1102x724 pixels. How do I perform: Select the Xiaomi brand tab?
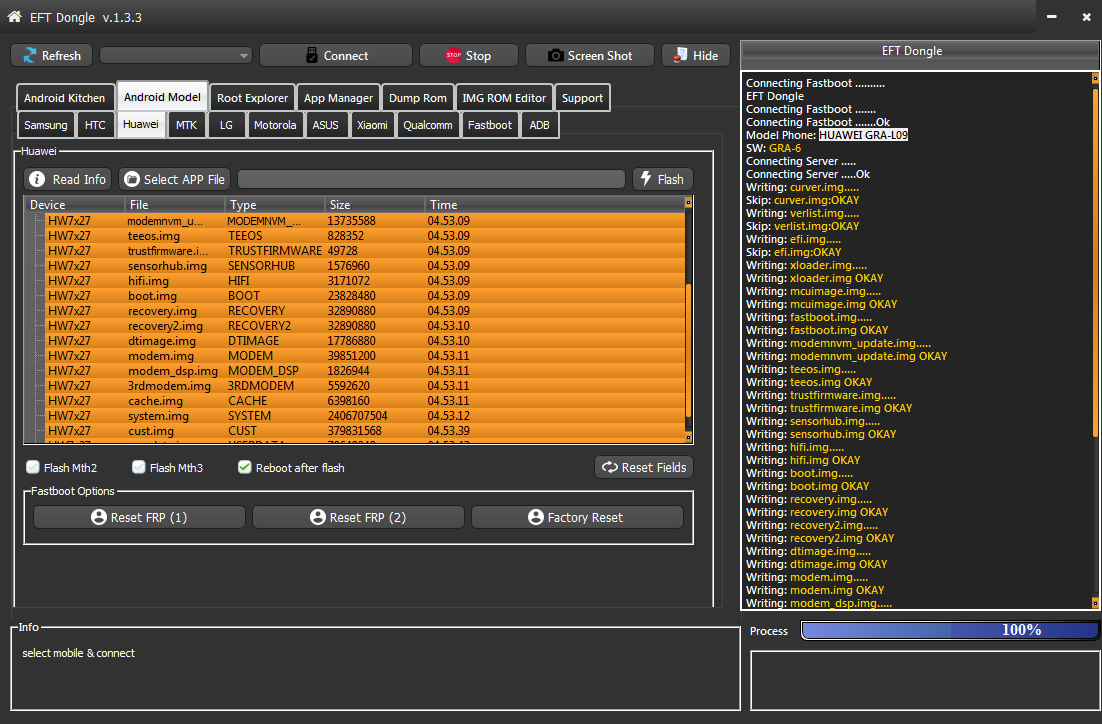click(x=372, y=125)
